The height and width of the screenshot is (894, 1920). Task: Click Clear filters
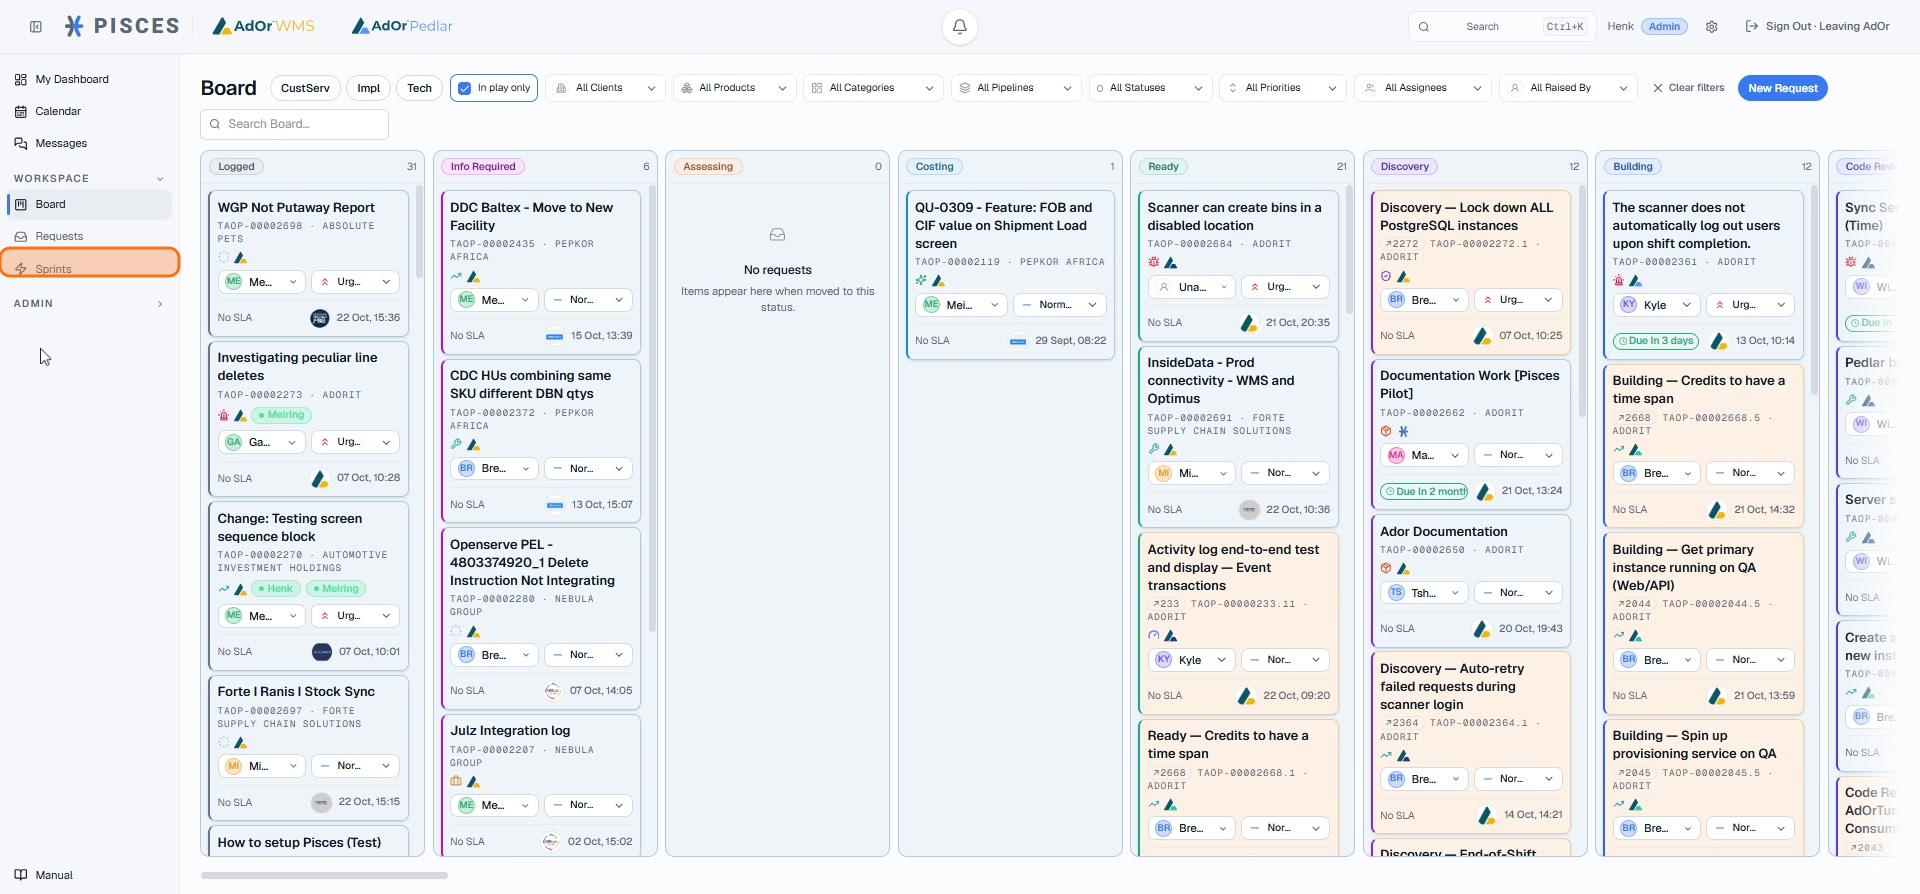coord(1688,88)
